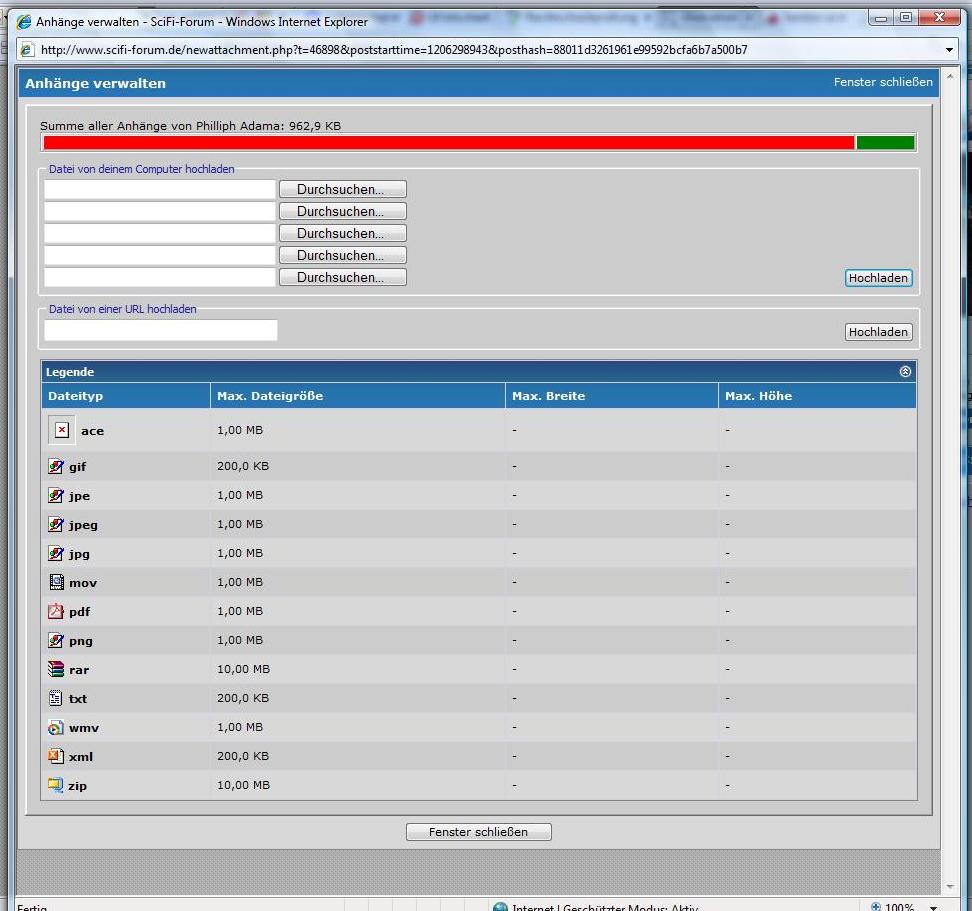Click the gif file type icon
The image size is (972, 911).
(x=56, y=467)
